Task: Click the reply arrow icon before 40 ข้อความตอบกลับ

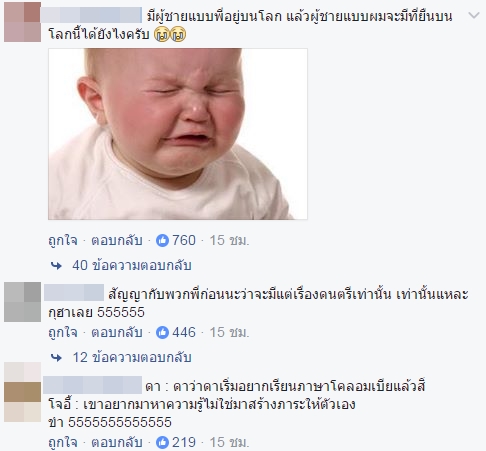Action: click(56, 266)
